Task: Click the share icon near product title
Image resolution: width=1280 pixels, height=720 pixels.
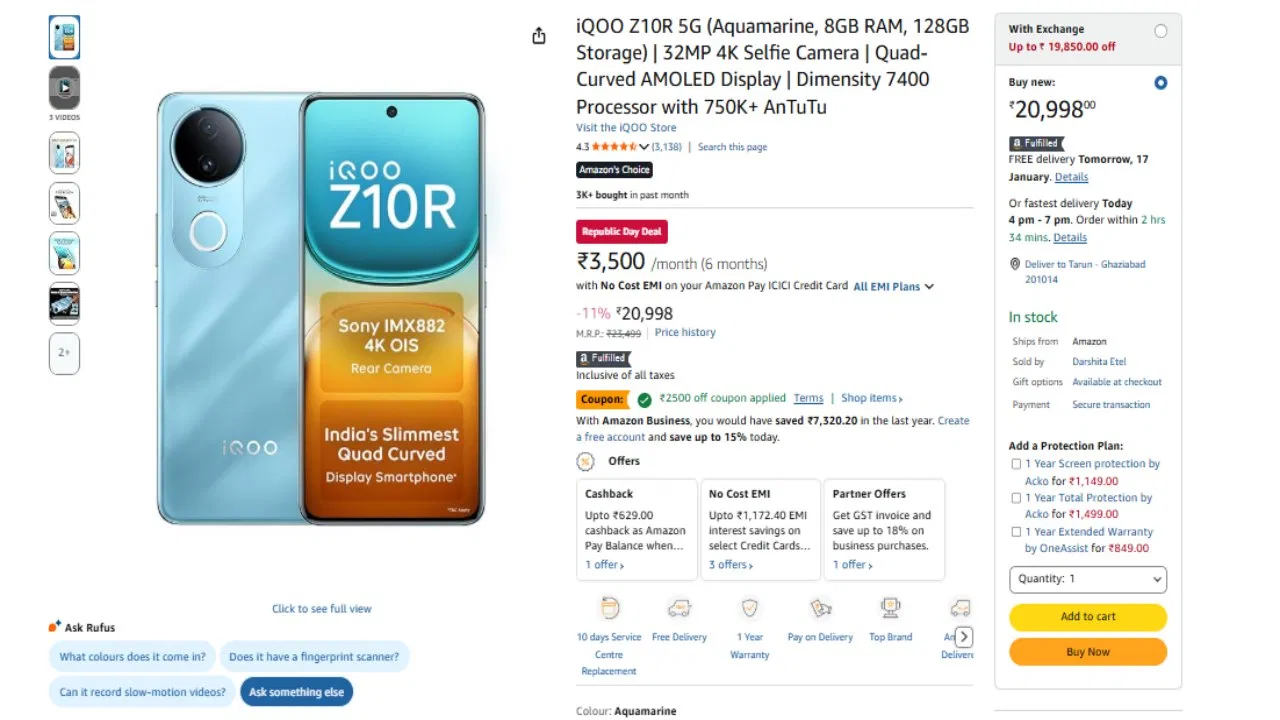Action: [x=538, y=34]
